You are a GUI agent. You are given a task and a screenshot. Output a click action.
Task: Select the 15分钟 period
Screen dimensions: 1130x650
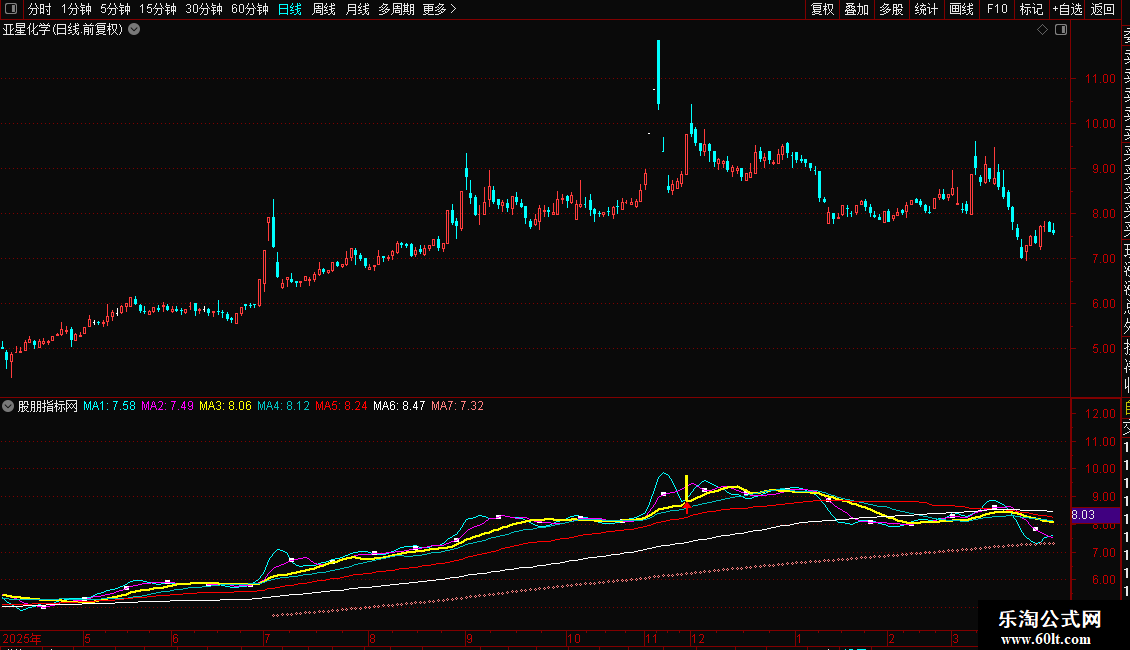[x=158, y=9]
